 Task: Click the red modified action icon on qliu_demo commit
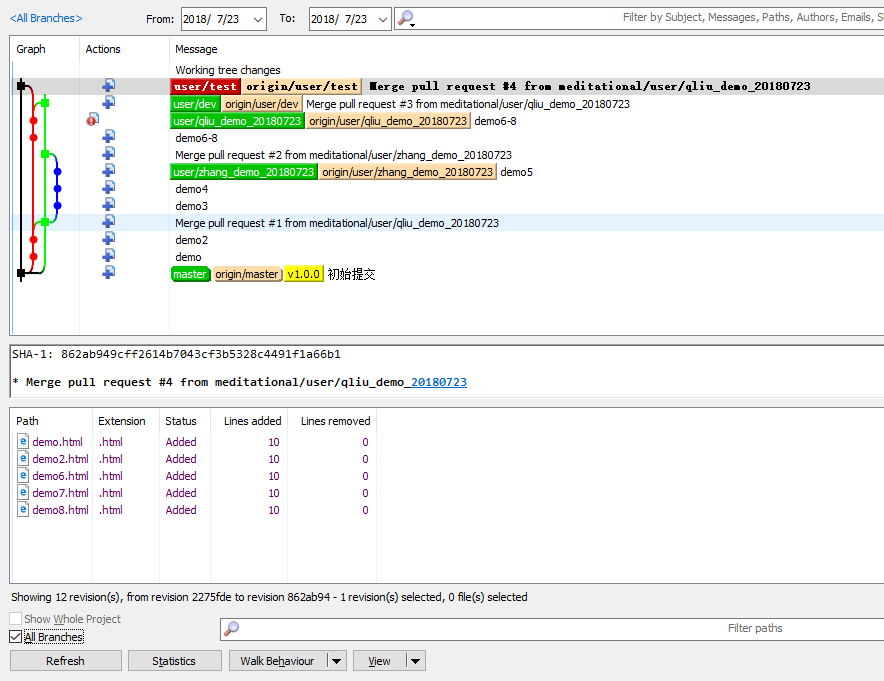(x=92, y=120)
